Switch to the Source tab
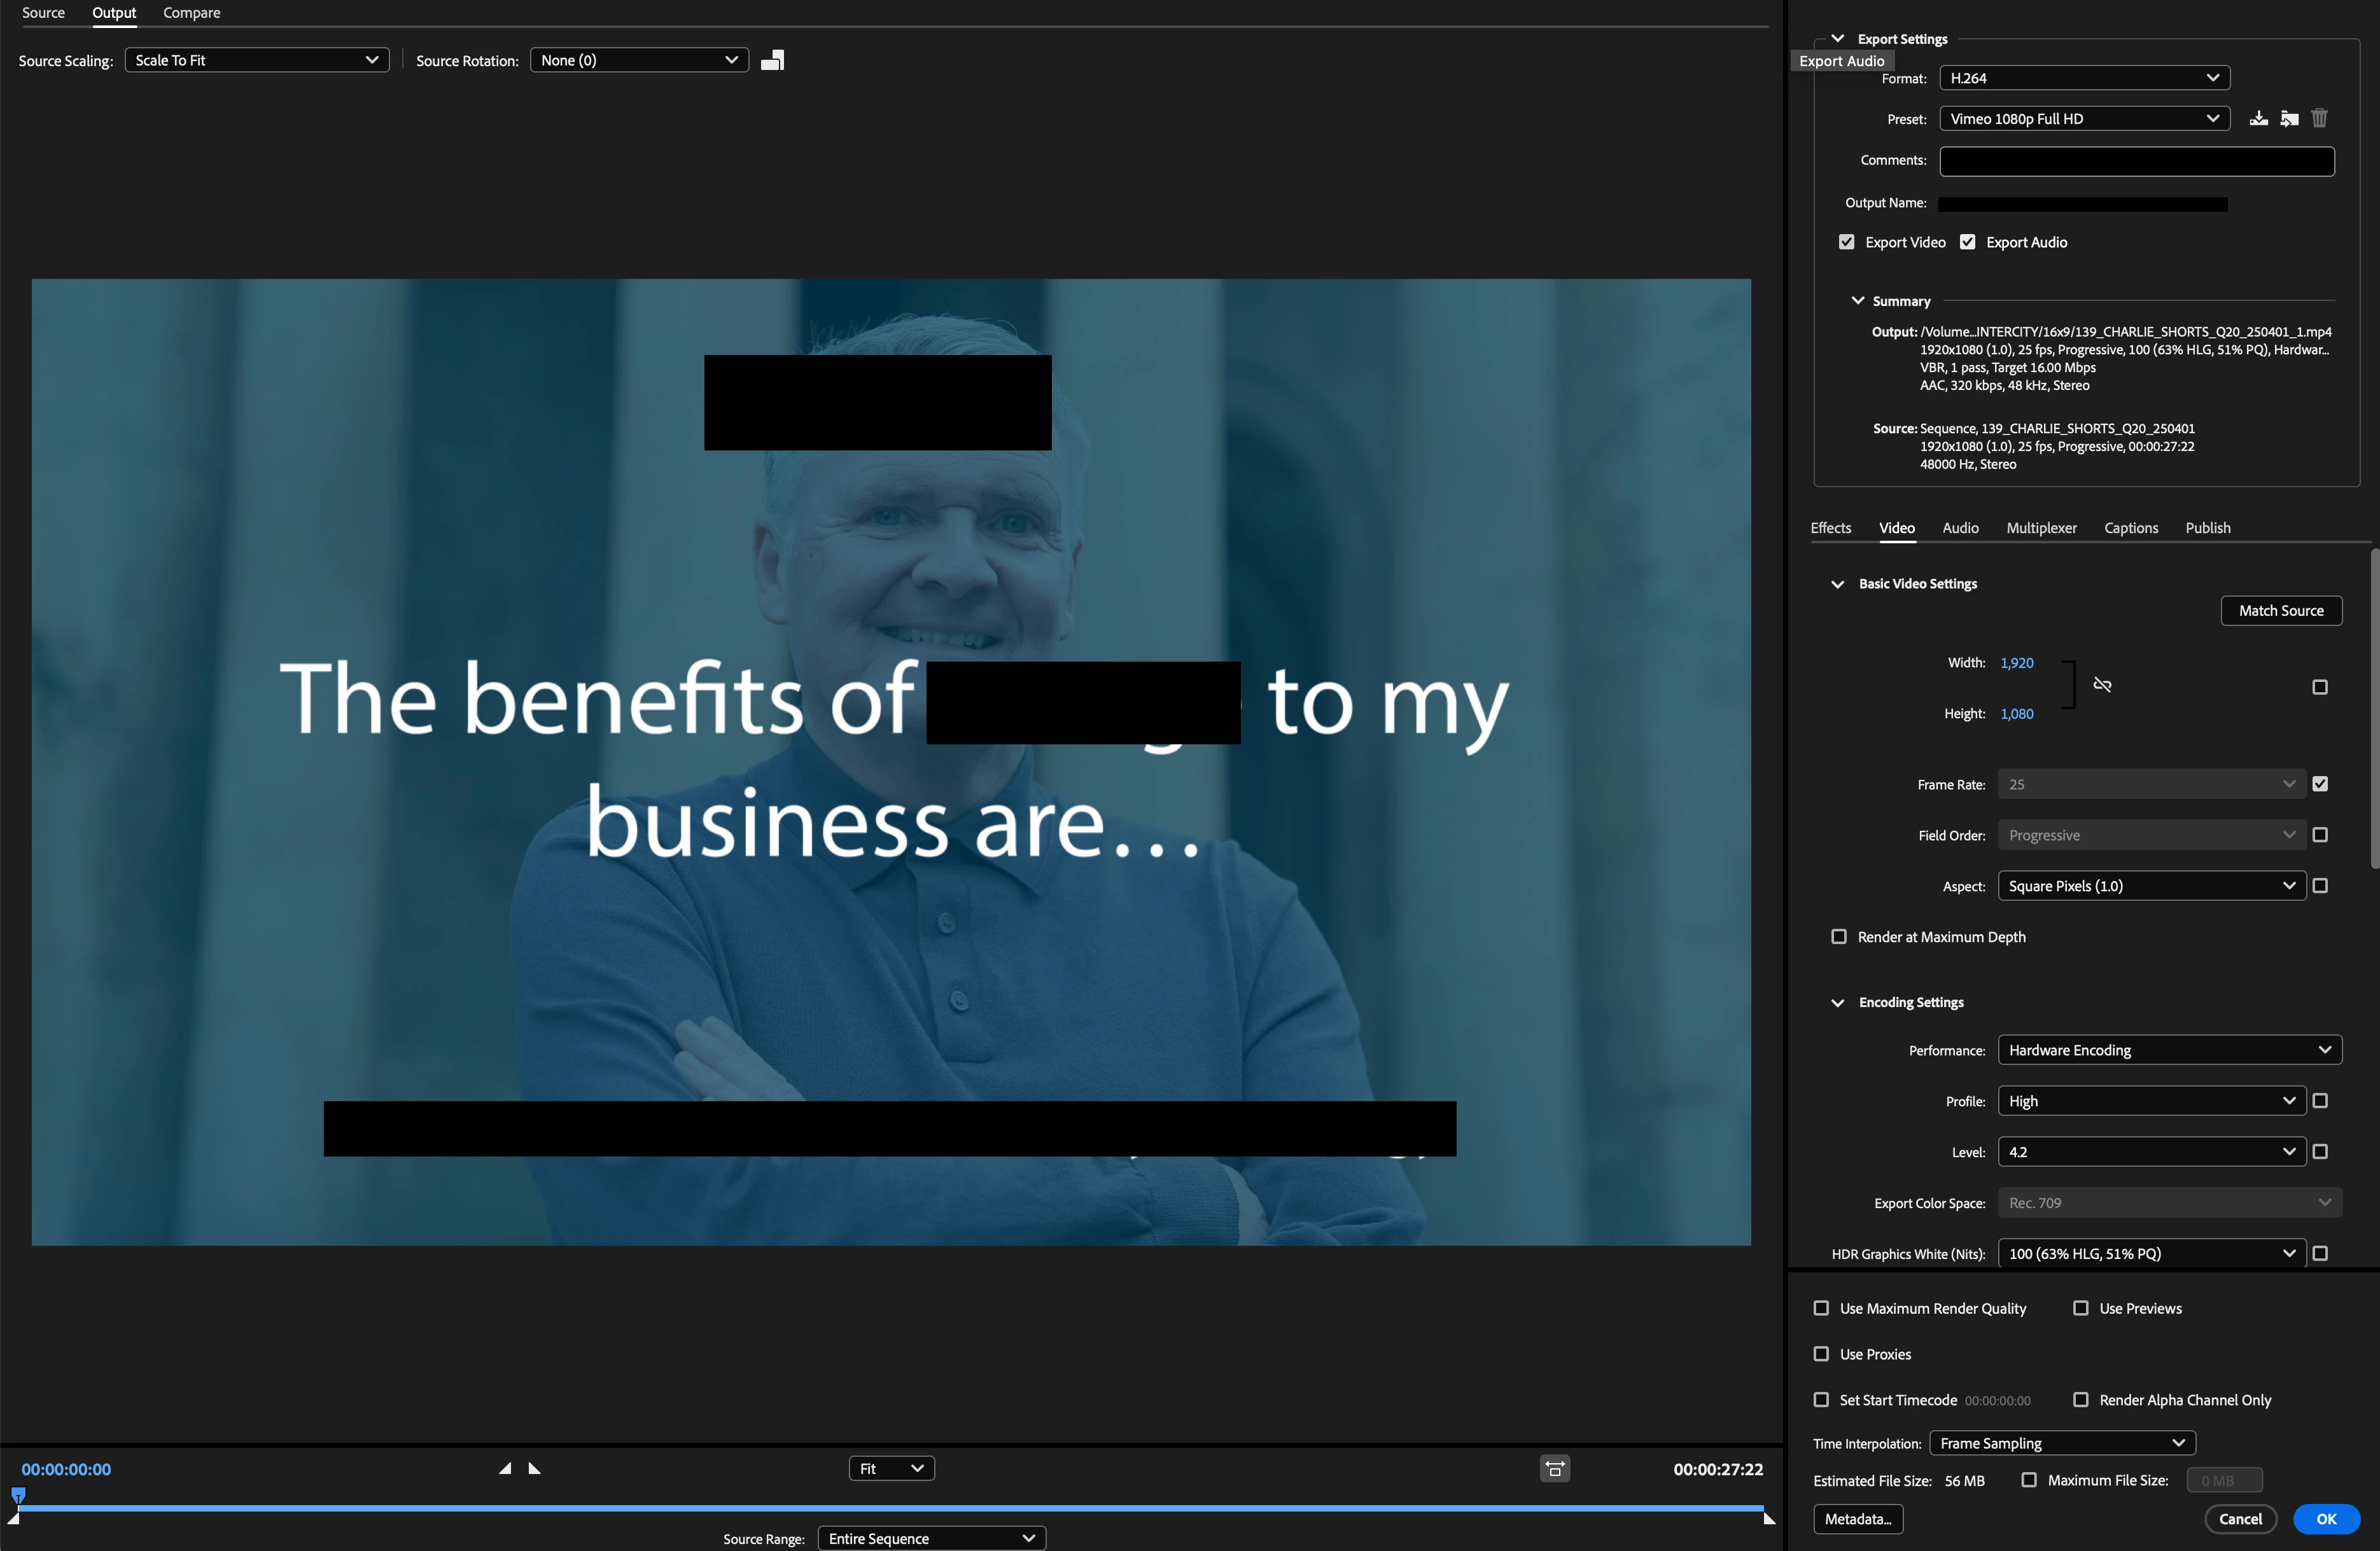The image size is (2380, 1551). pyautogui.click(x=43, y=13)
